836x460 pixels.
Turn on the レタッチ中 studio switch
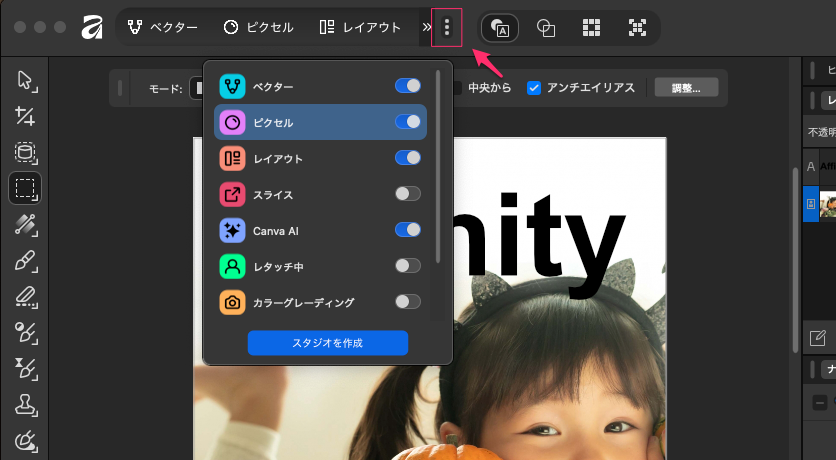pyautogui.click(x=407, y=266)
